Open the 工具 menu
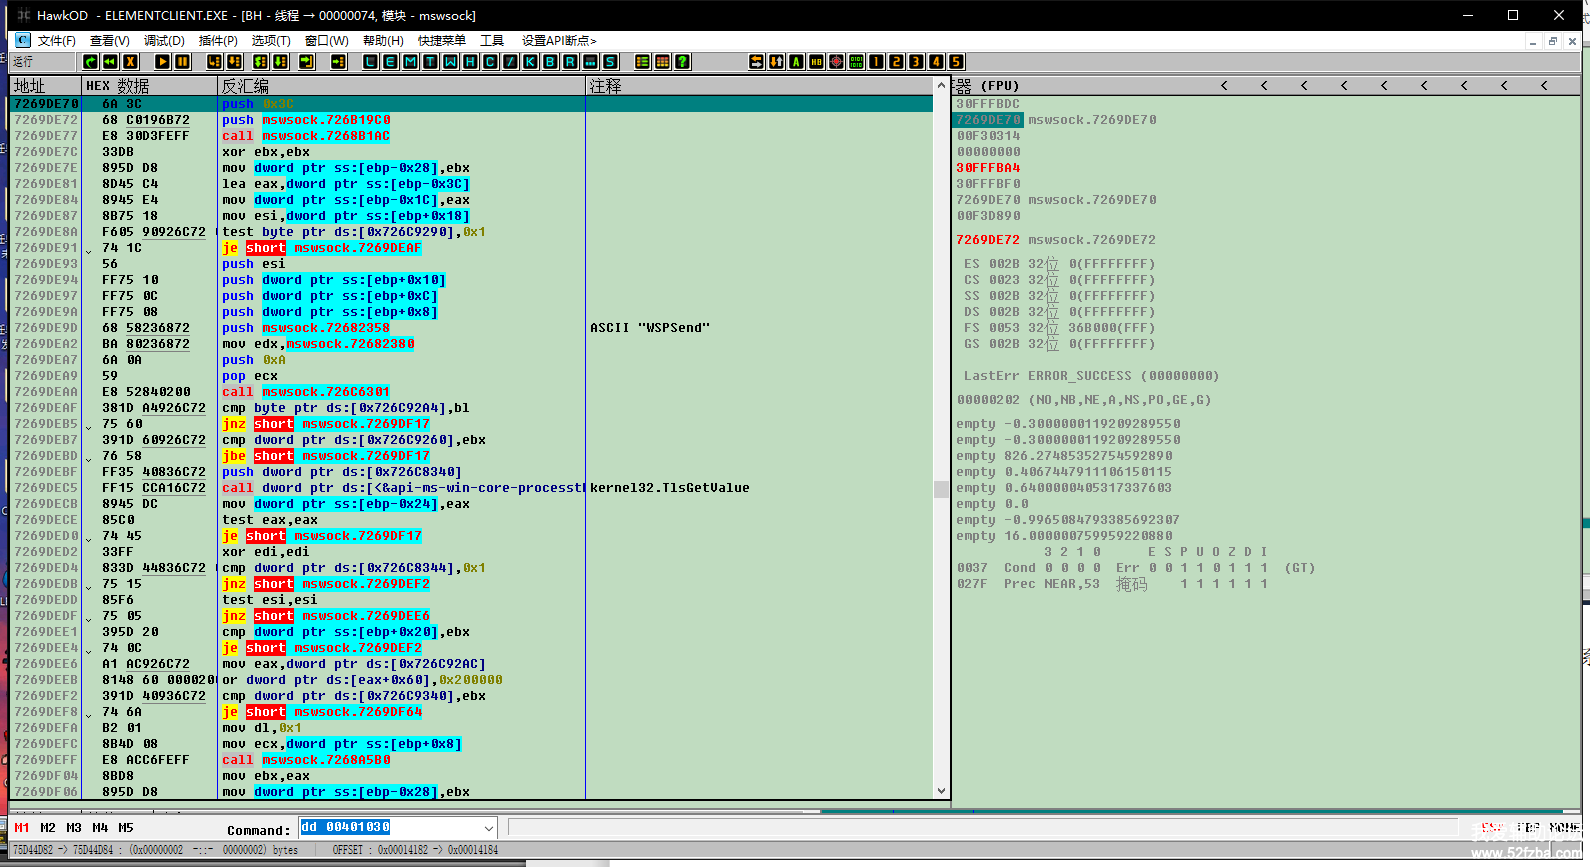The height and width of the screenshot is (867, 1590). [x=492, y=41]
